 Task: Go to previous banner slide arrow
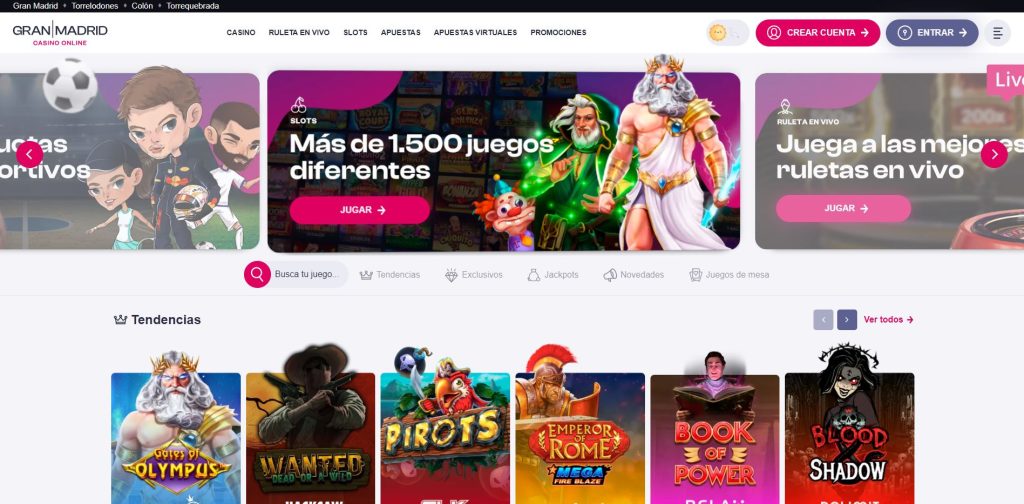coord(29,155)
